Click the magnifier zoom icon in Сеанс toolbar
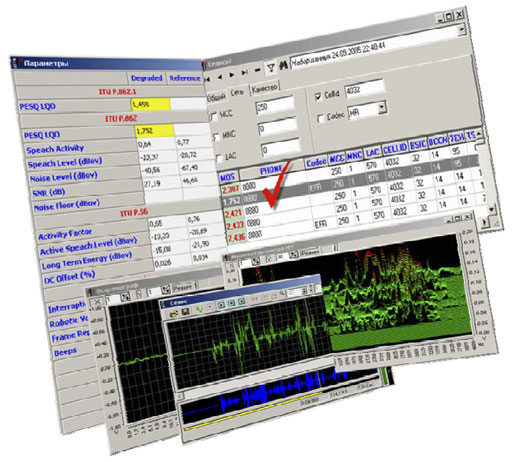Viewport: 520px width, 462px height. (282, 294)
